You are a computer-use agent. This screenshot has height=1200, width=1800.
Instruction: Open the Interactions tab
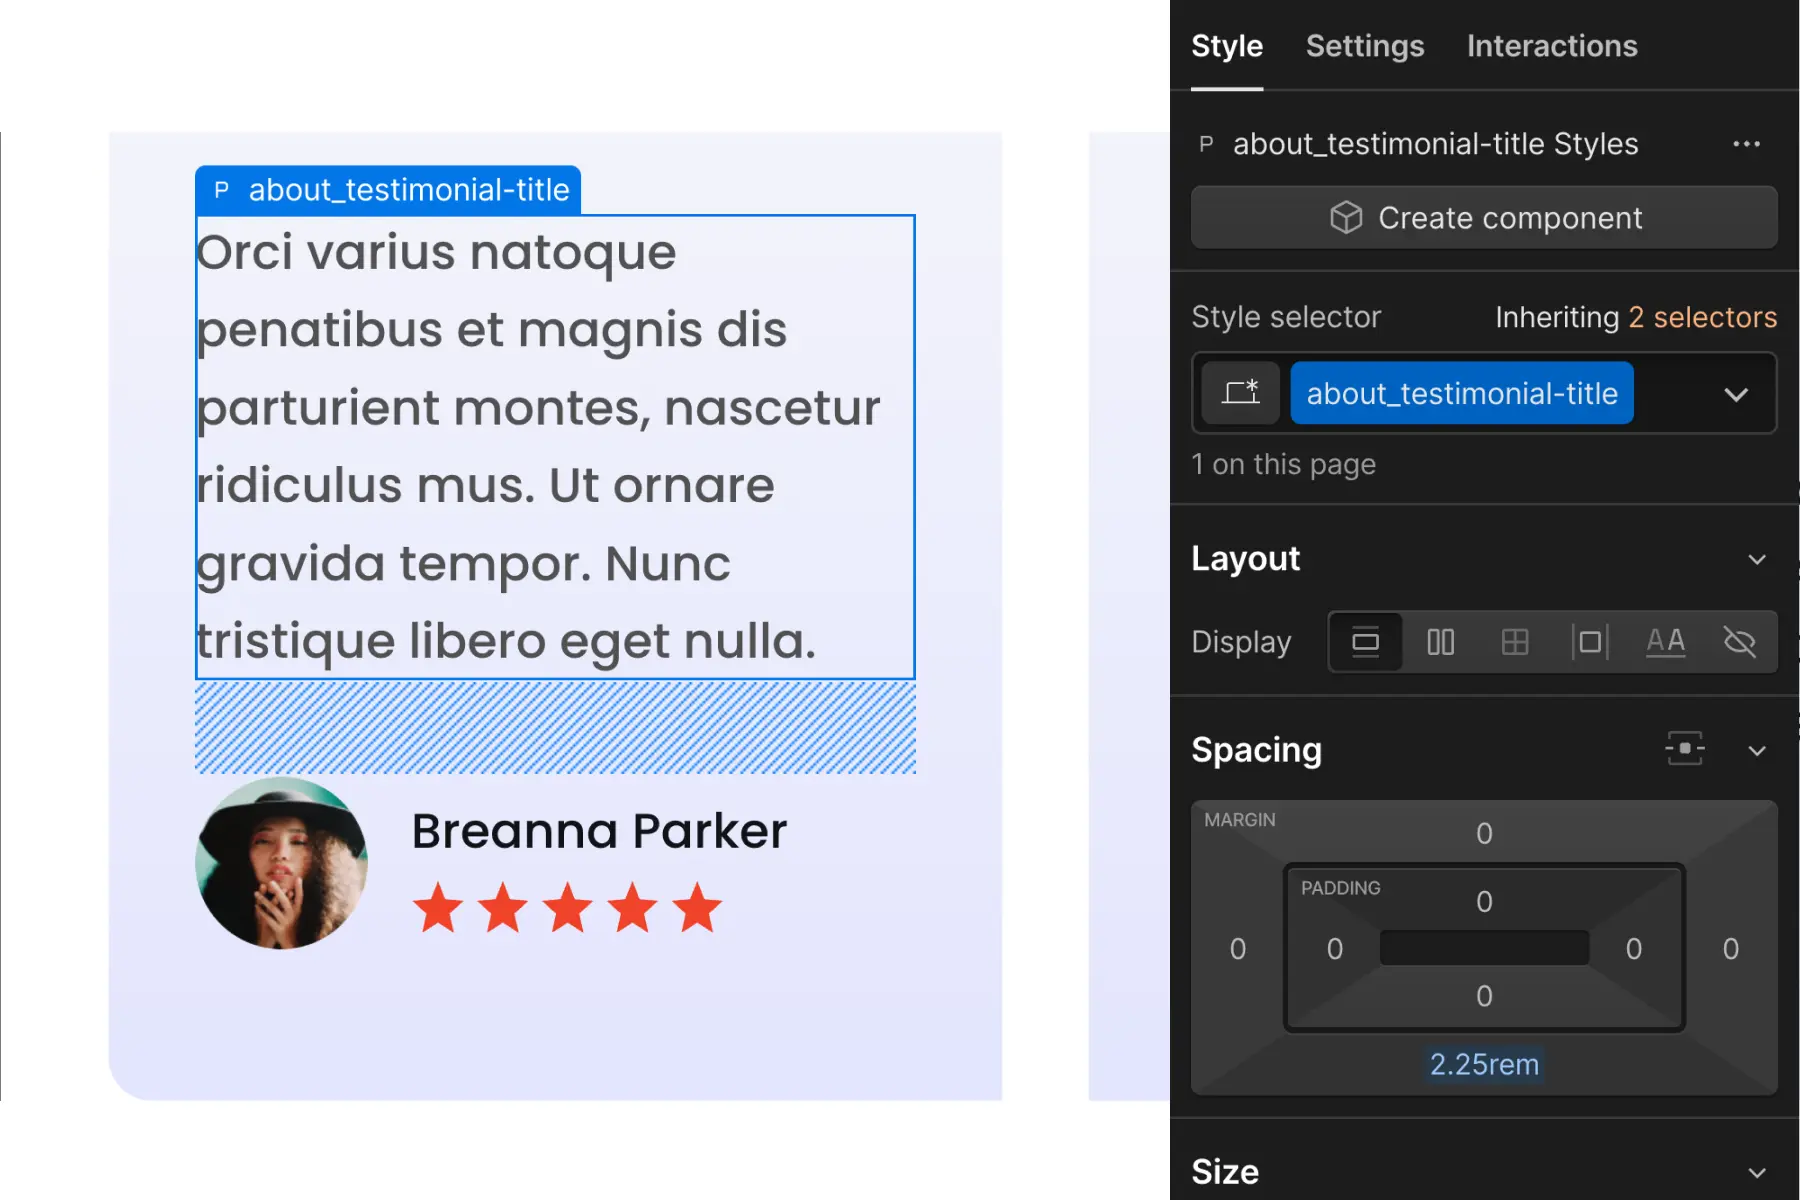1551,46
